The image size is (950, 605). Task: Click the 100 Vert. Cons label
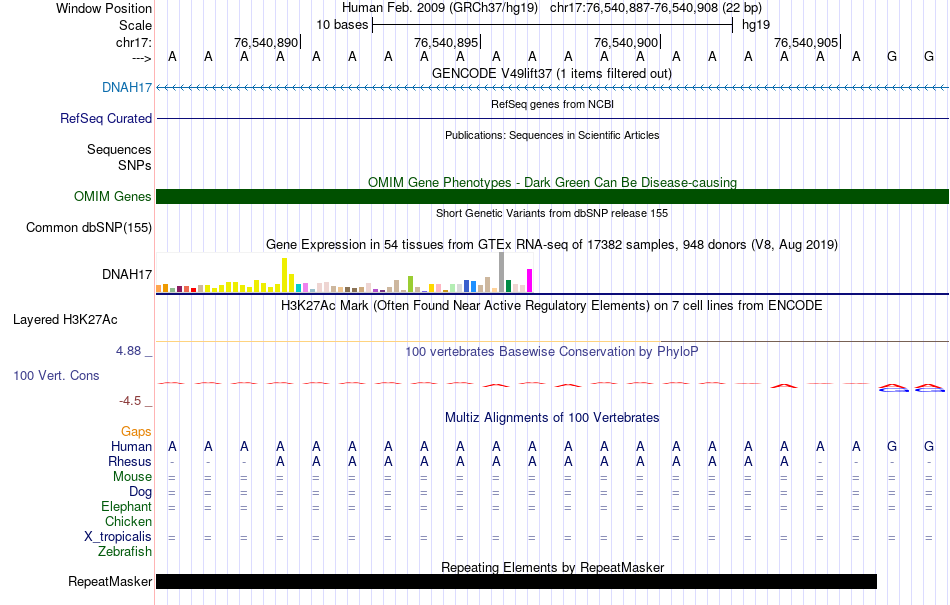pos(56,375)
